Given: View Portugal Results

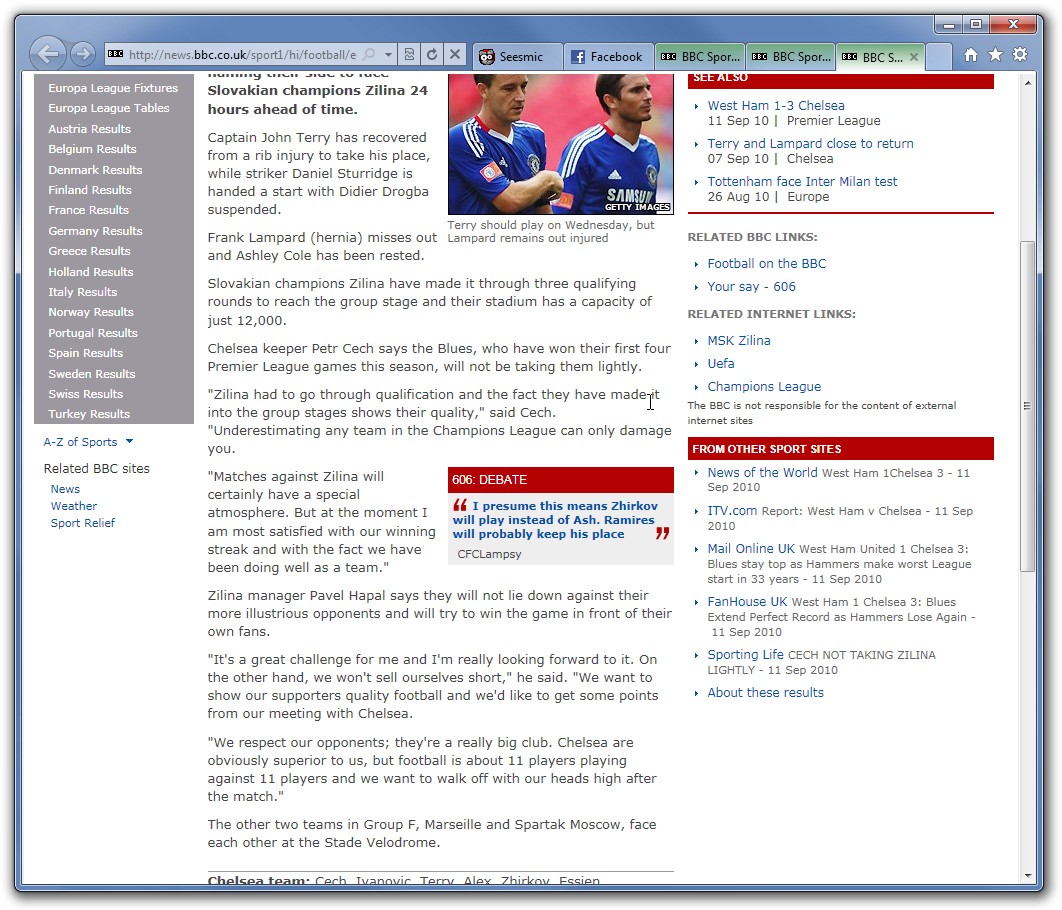Looking at the screenshot, I should click(93, 333).
